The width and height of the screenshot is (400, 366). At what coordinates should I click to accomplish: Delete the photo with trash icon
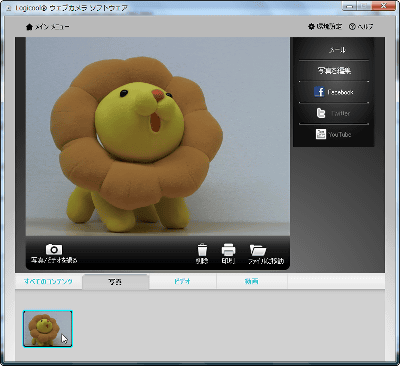point(202,250)
